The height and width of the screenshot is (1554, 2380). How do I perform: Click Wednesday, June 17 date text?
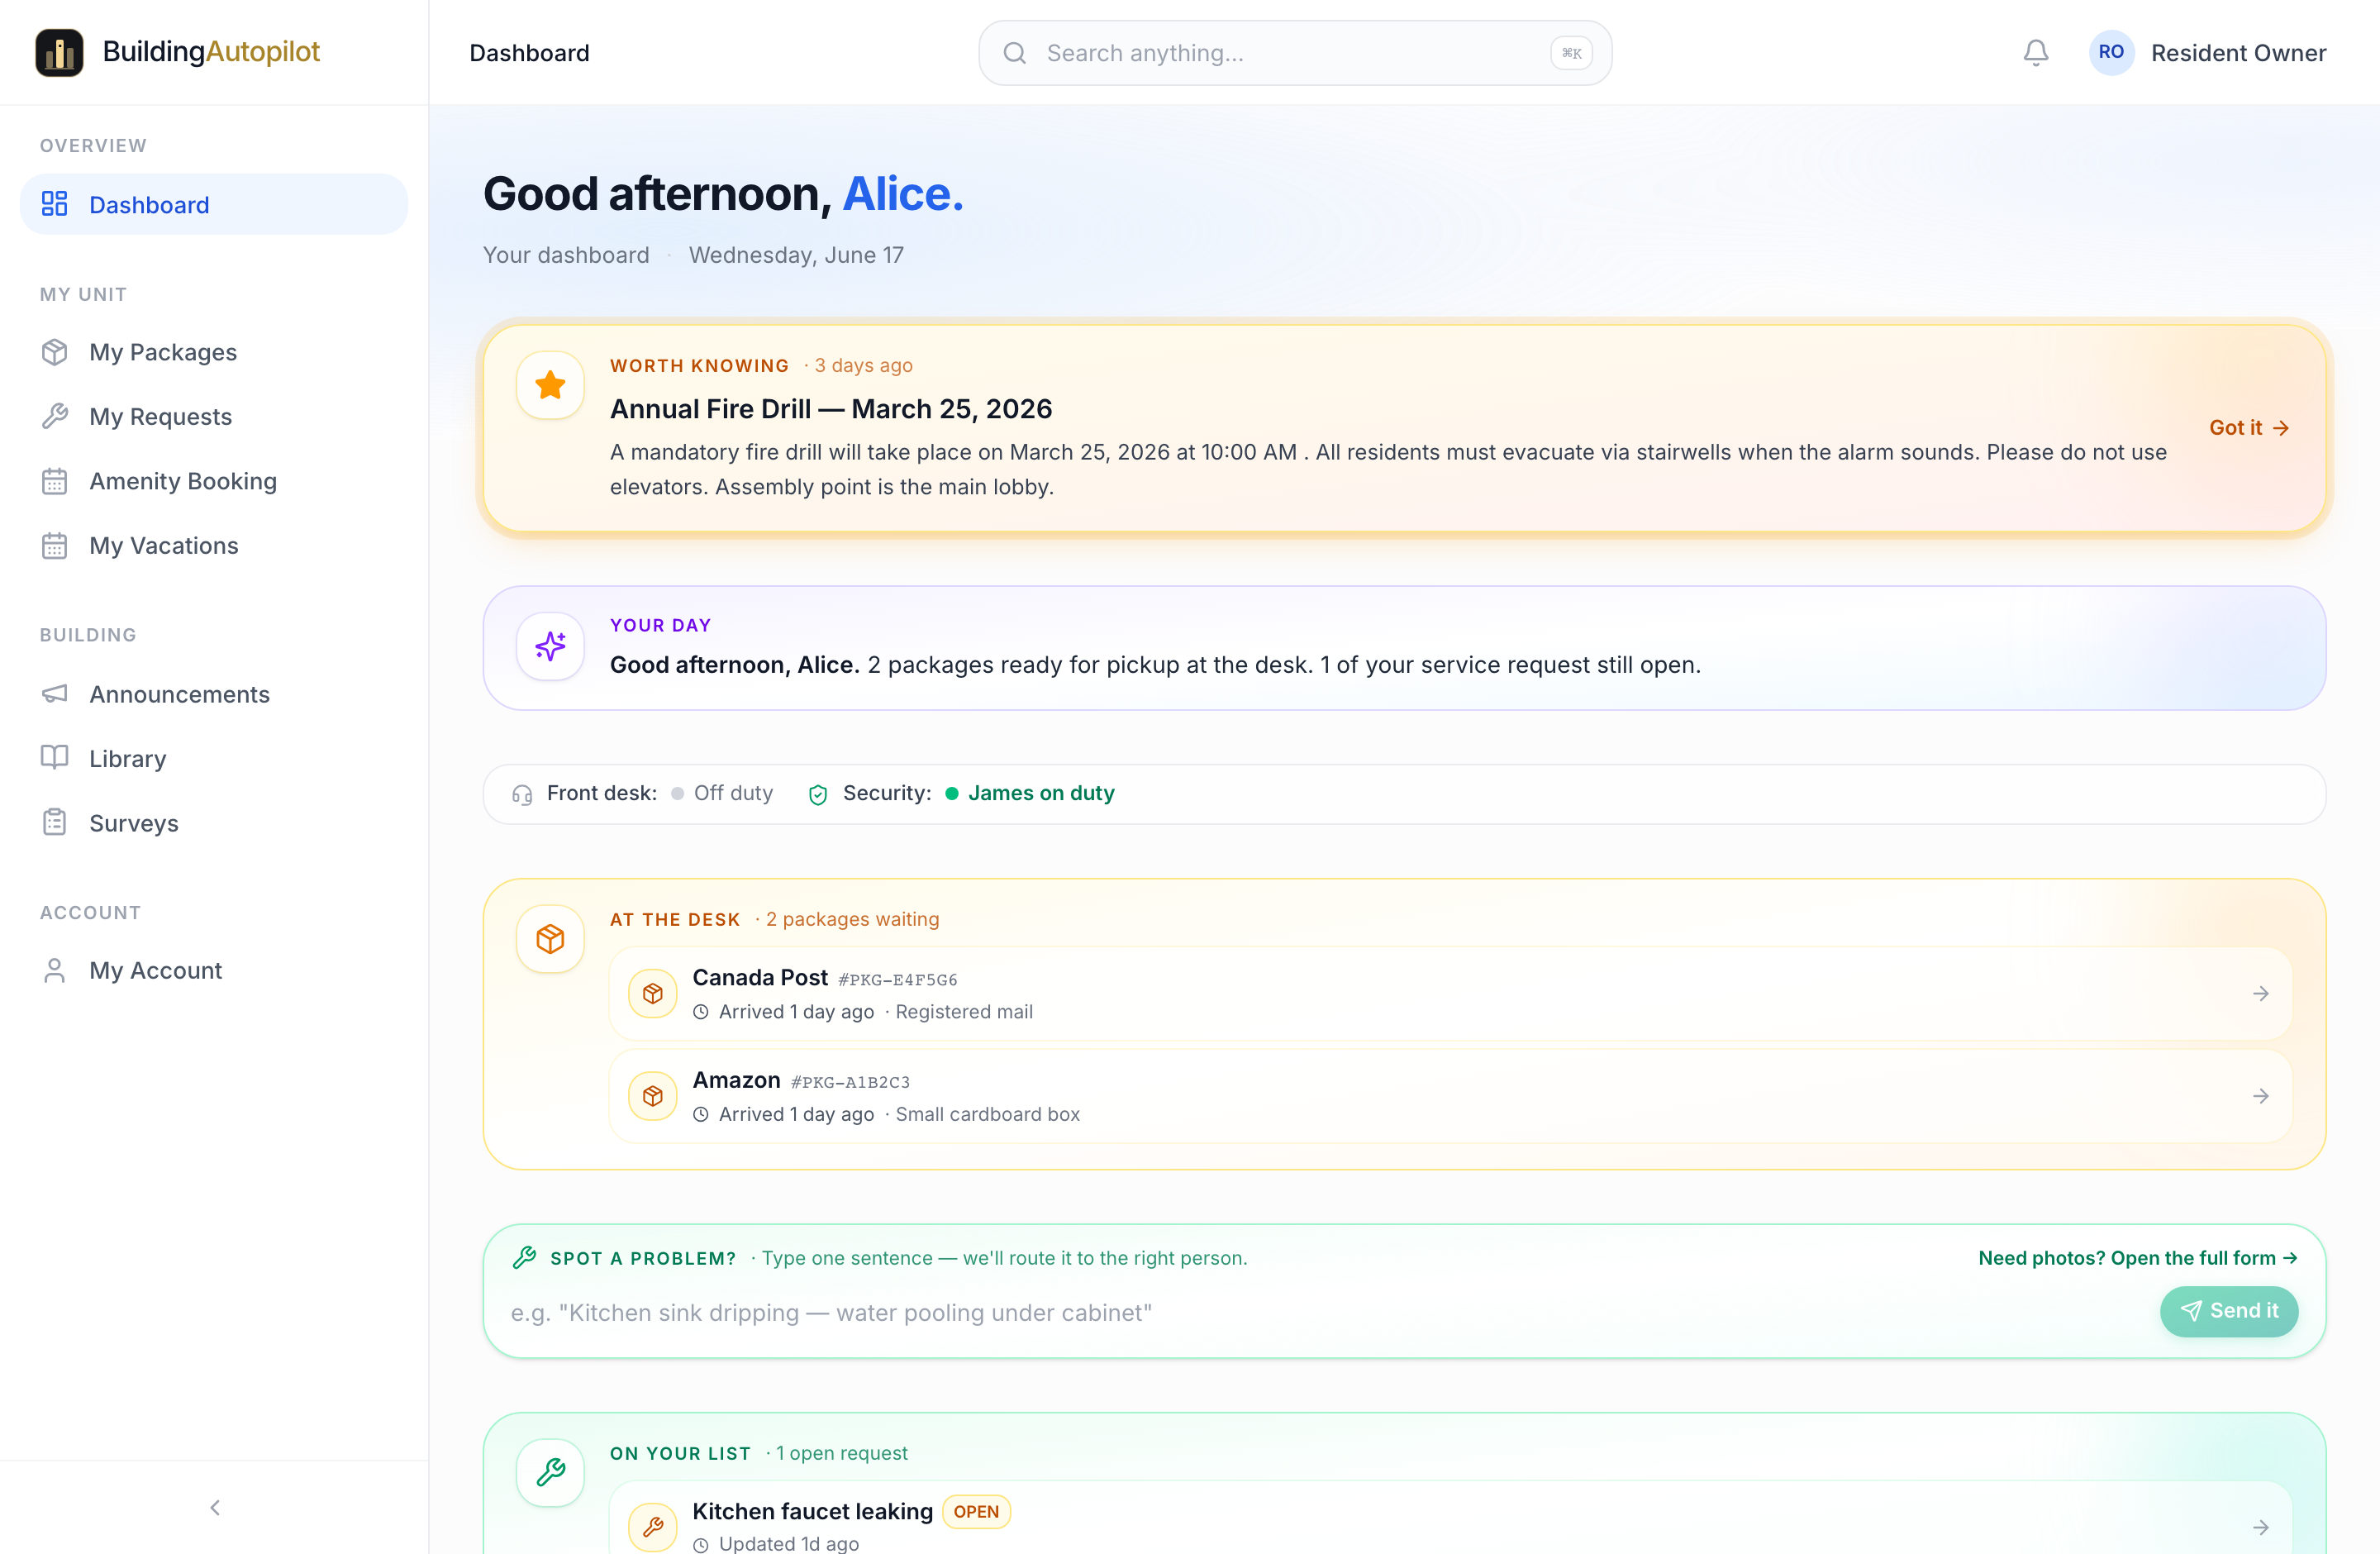coord(796,255)
